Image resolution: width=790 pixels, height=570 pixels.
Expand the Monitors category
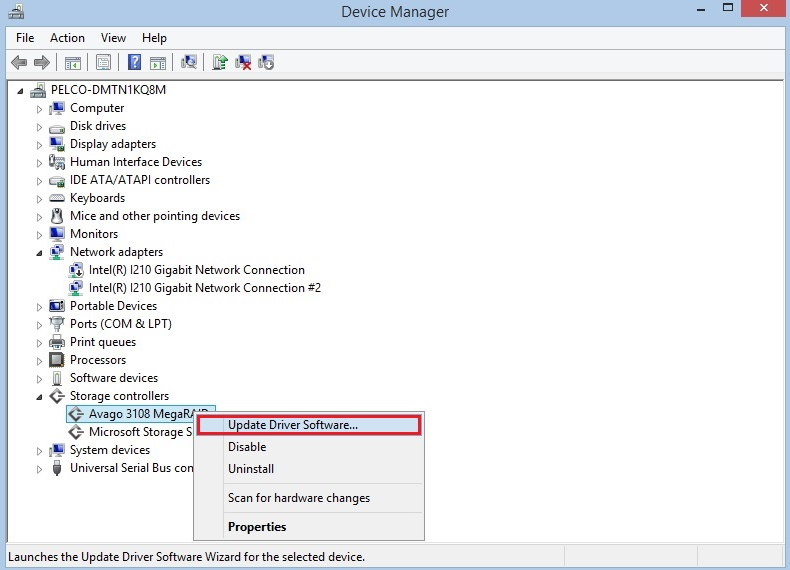click(39, 235)
